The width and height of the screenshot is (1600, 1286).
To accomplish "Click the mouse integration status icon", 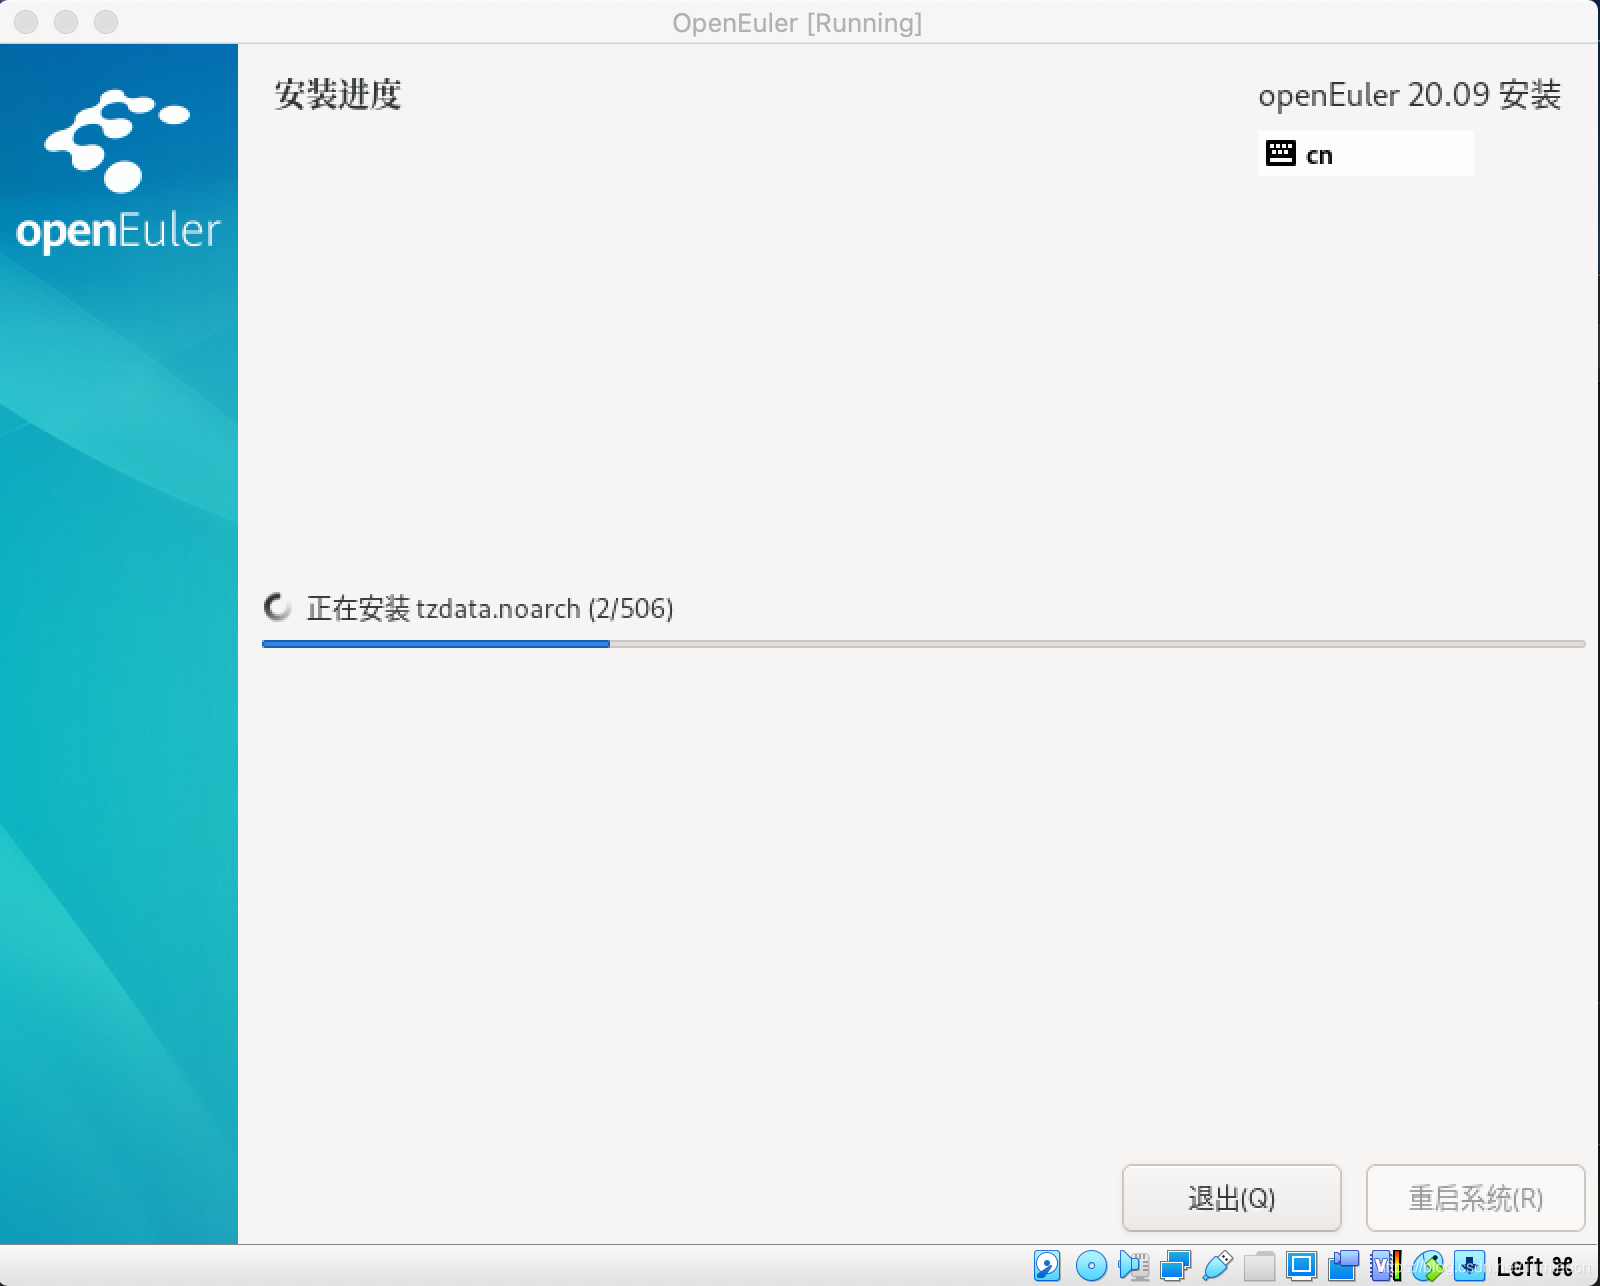I will pyautogui.click(x=1428, y=1266).
